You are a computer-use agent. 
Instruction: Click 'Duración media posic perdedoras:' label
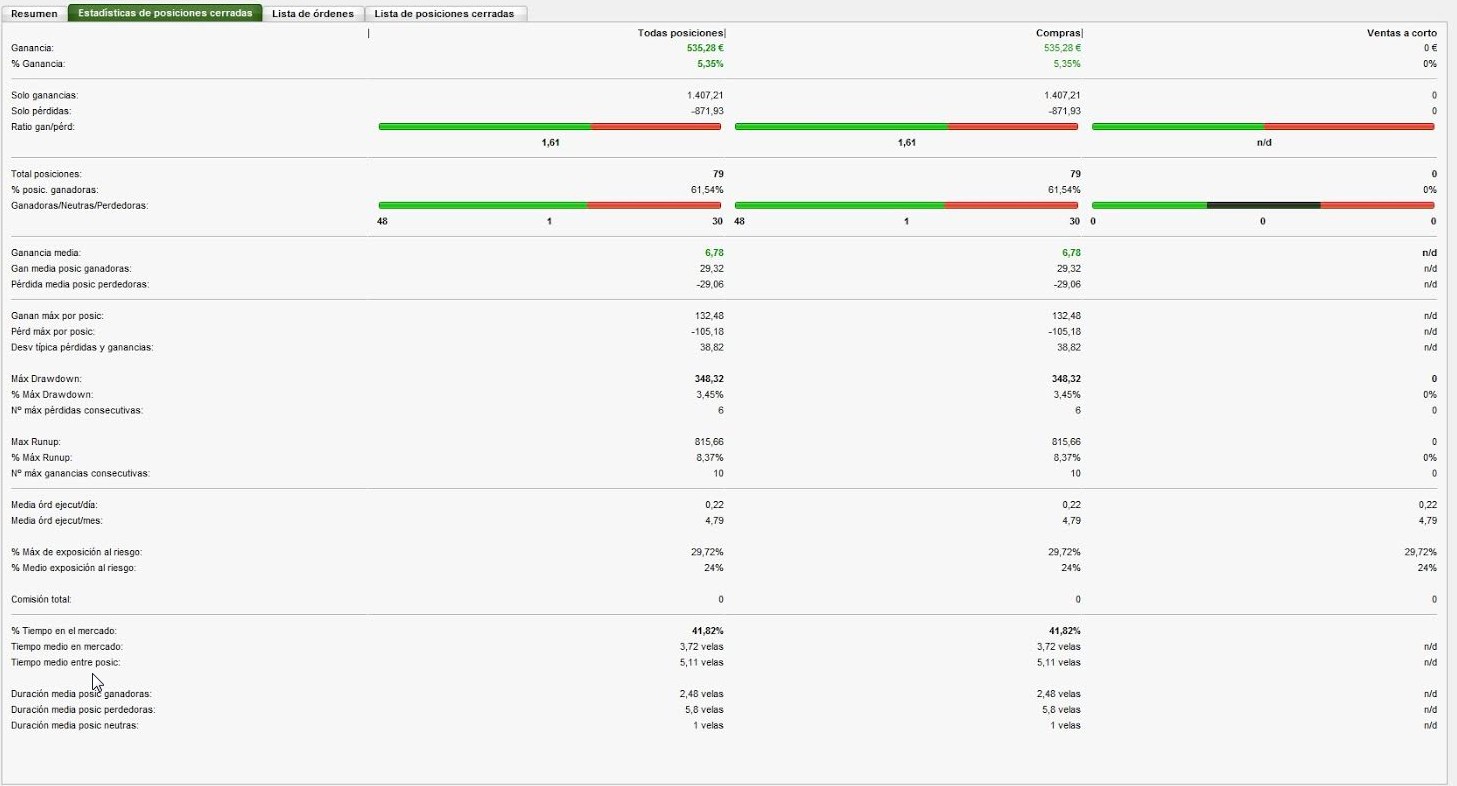click(x=83, y=710)
